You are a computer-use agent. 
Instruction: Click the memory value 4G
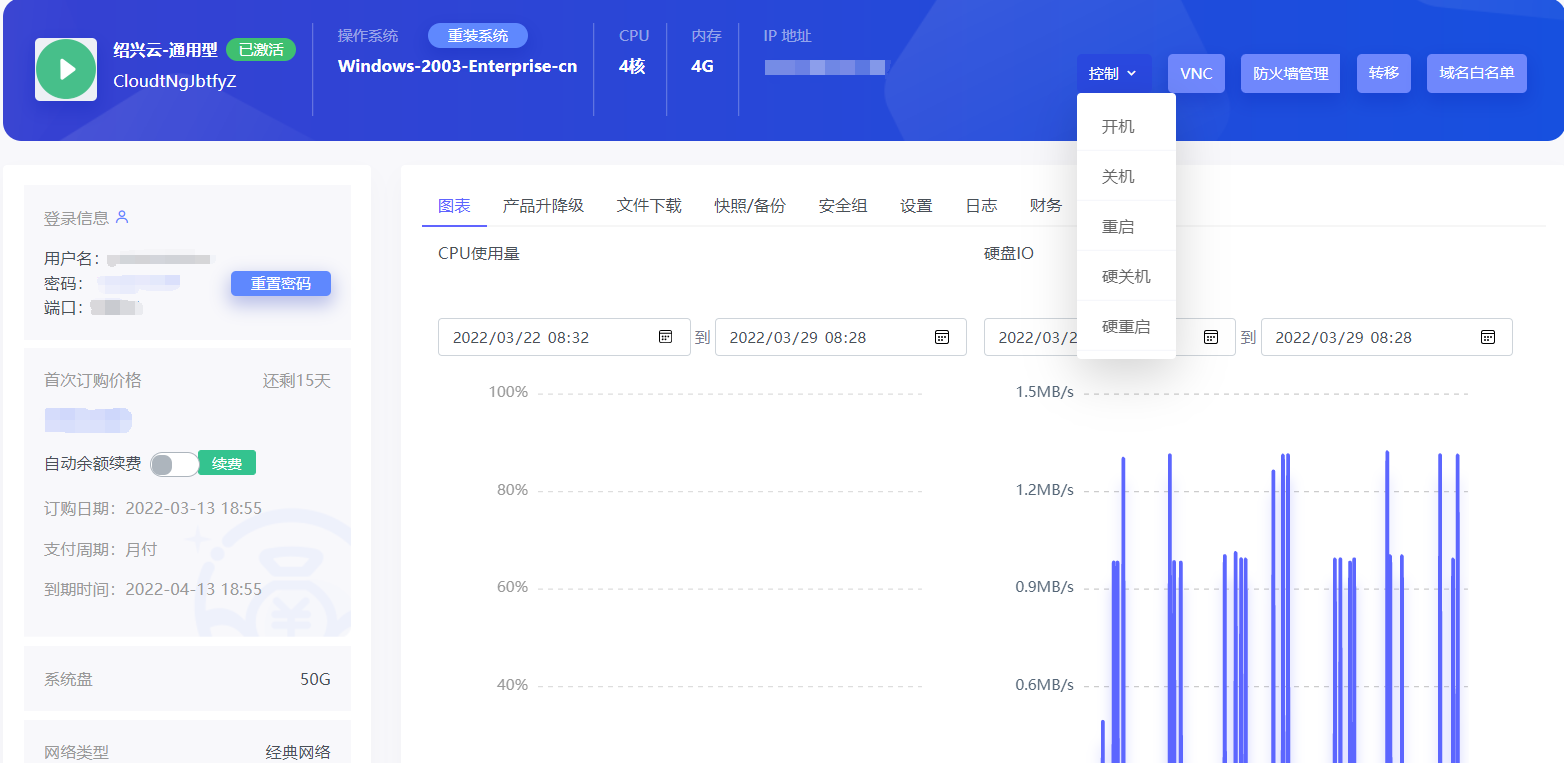[703, 67]
